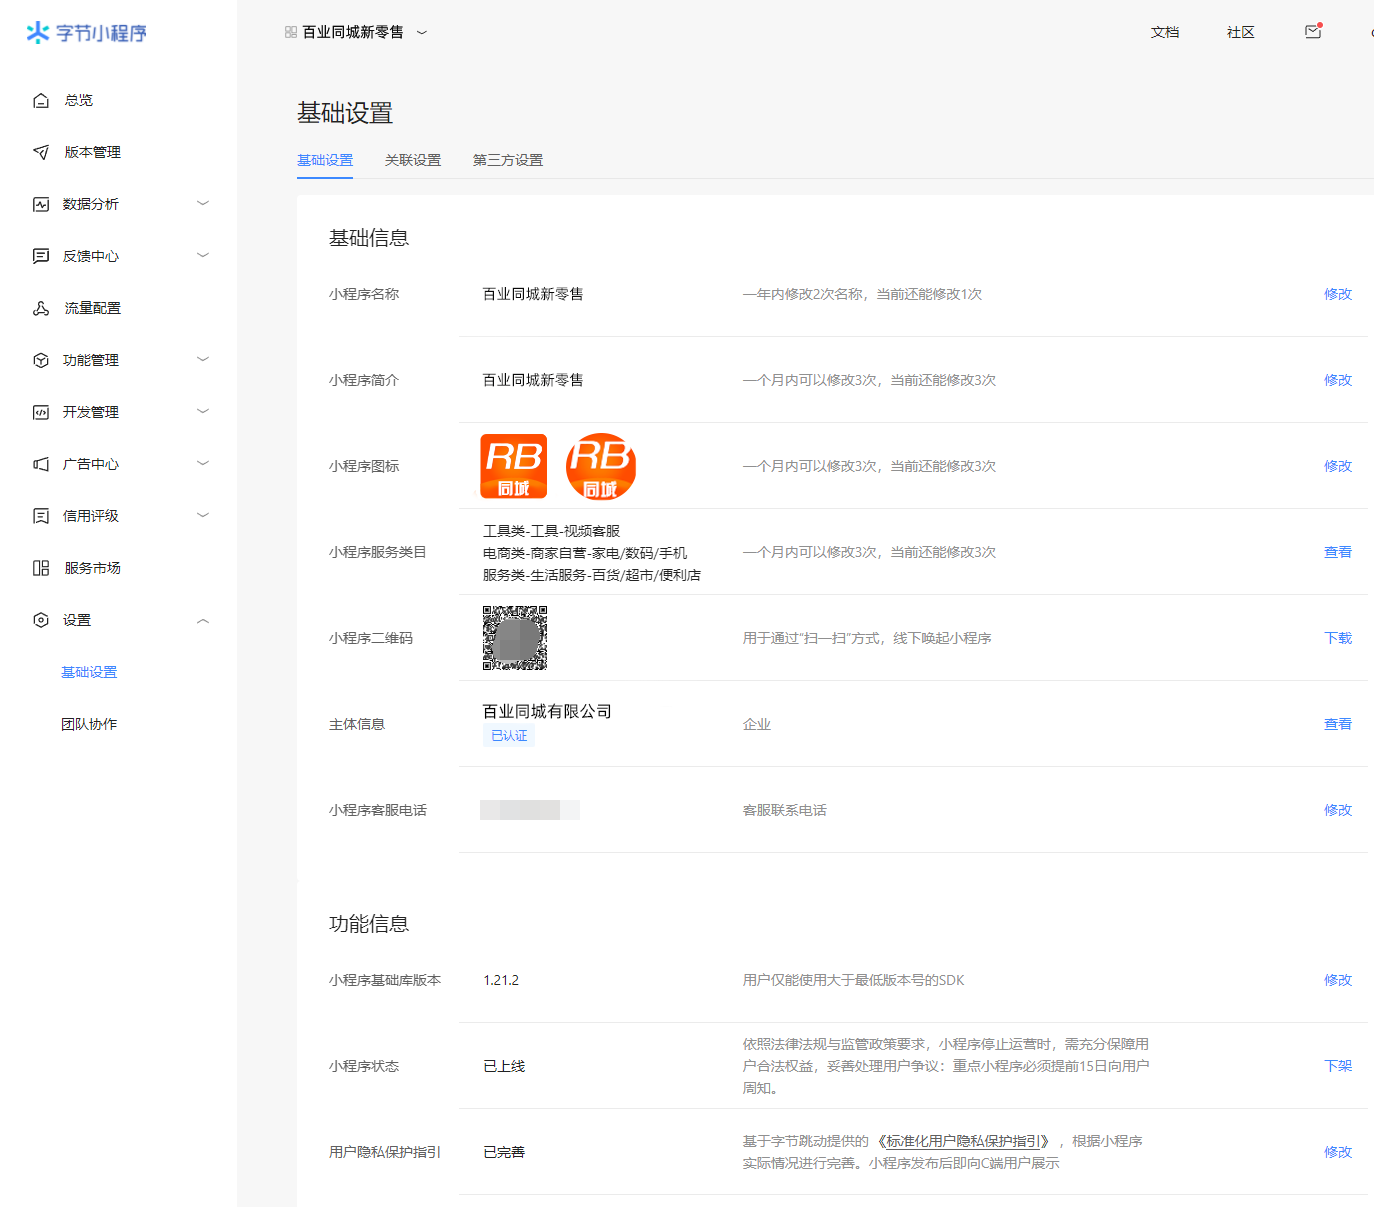Click 下载 for the QR code
1374x1207 pixels.
click(x=1337, y=638)
